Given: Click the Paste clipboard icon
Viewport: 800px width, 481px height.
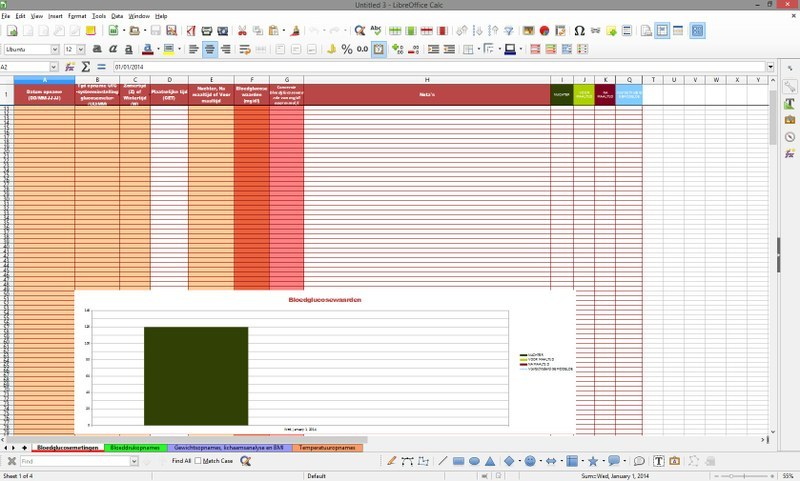Looking at the screenshot, I should pos(273,31).
